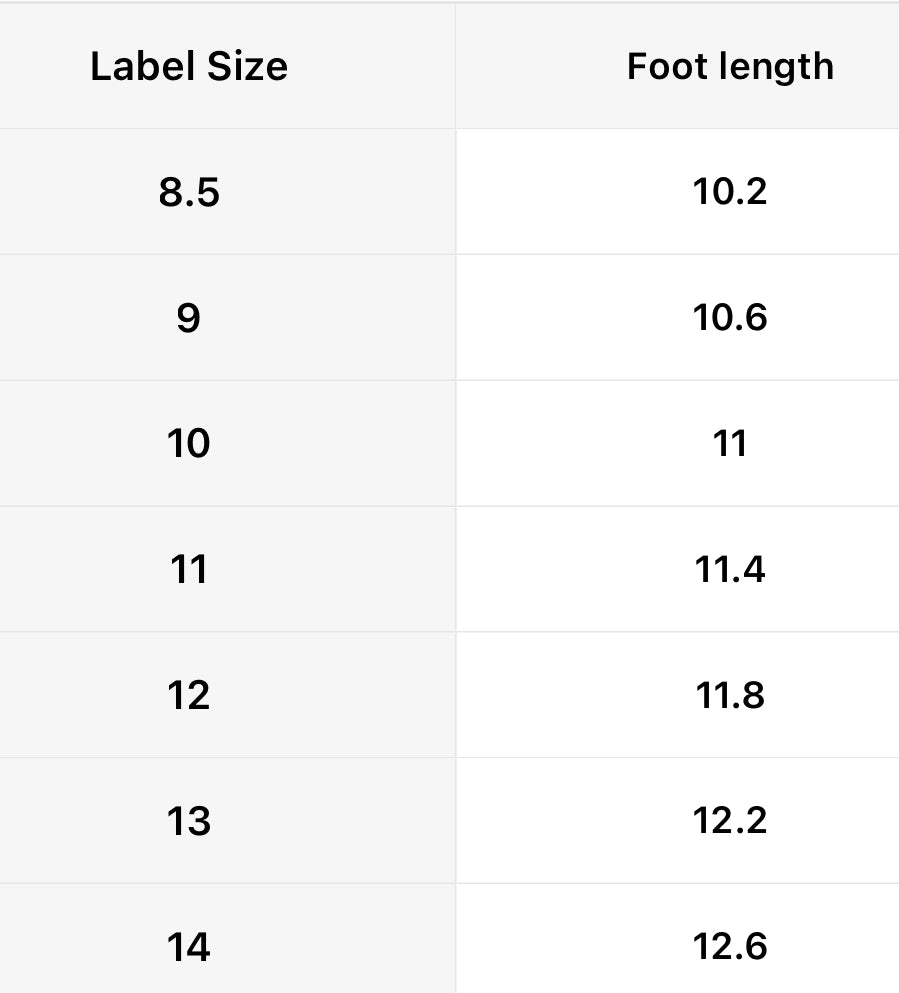Click the 11.4 foot length value
The width and height of the screenshot is (899, 993).
[730, 569]
